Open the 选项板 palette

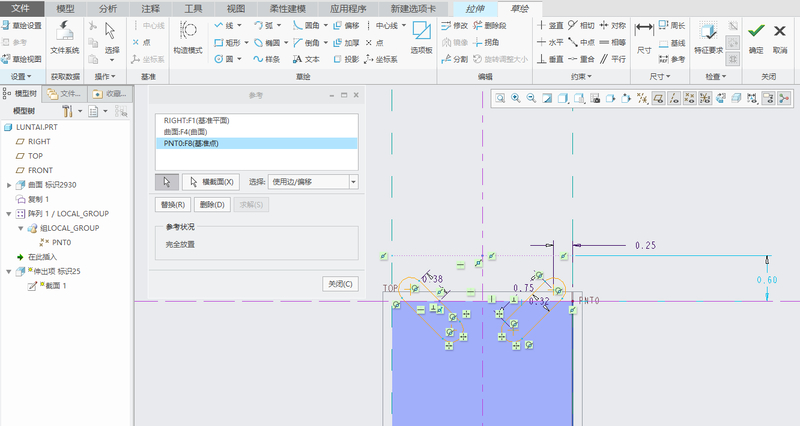pos(421,37)
